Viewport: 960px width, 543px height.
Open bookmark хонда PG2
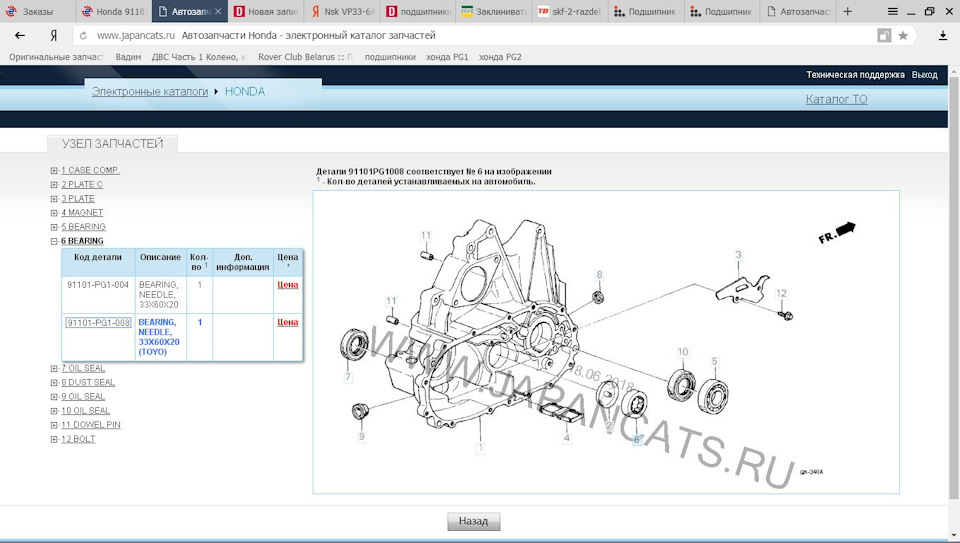[x=500, y=57]
